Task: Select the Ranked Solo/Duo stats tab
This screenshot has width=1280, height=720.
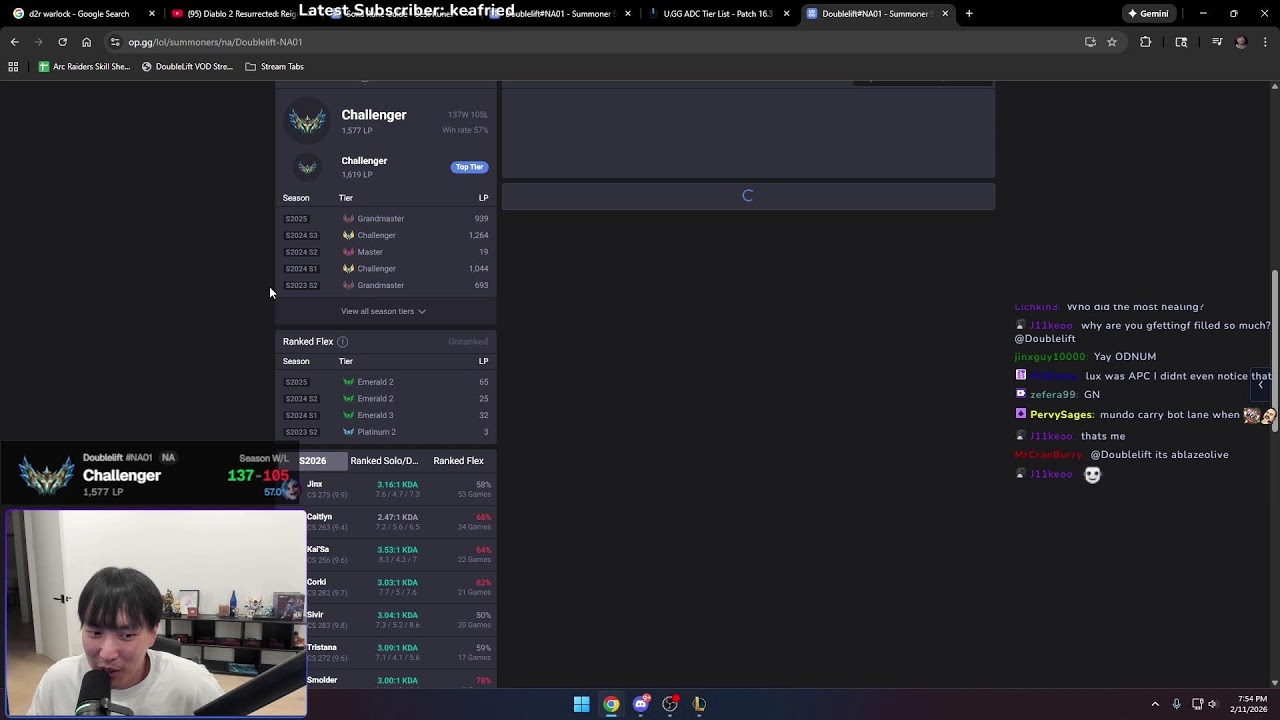Action: (384, 461)
